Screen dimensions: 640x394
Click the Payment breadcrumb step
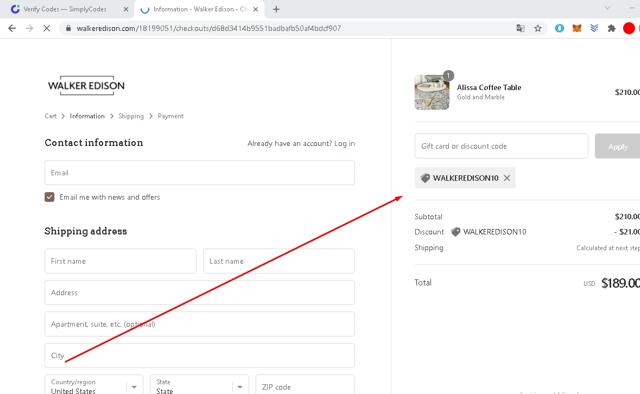coord(171,116)
